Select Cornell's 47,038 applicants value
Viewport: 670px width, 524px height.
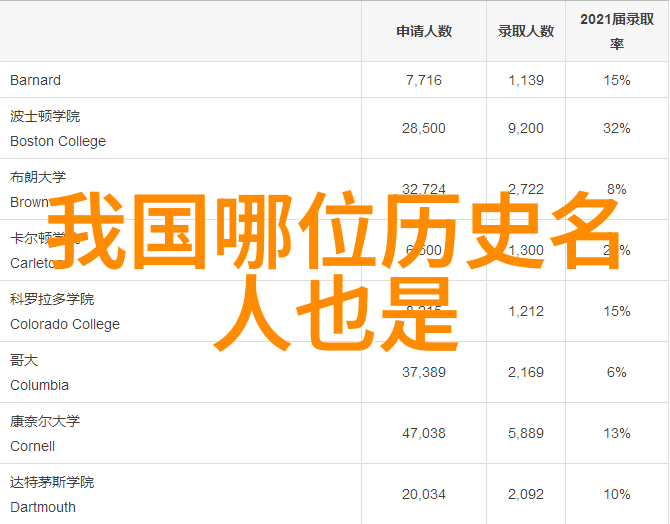click(x=424, y=433)
